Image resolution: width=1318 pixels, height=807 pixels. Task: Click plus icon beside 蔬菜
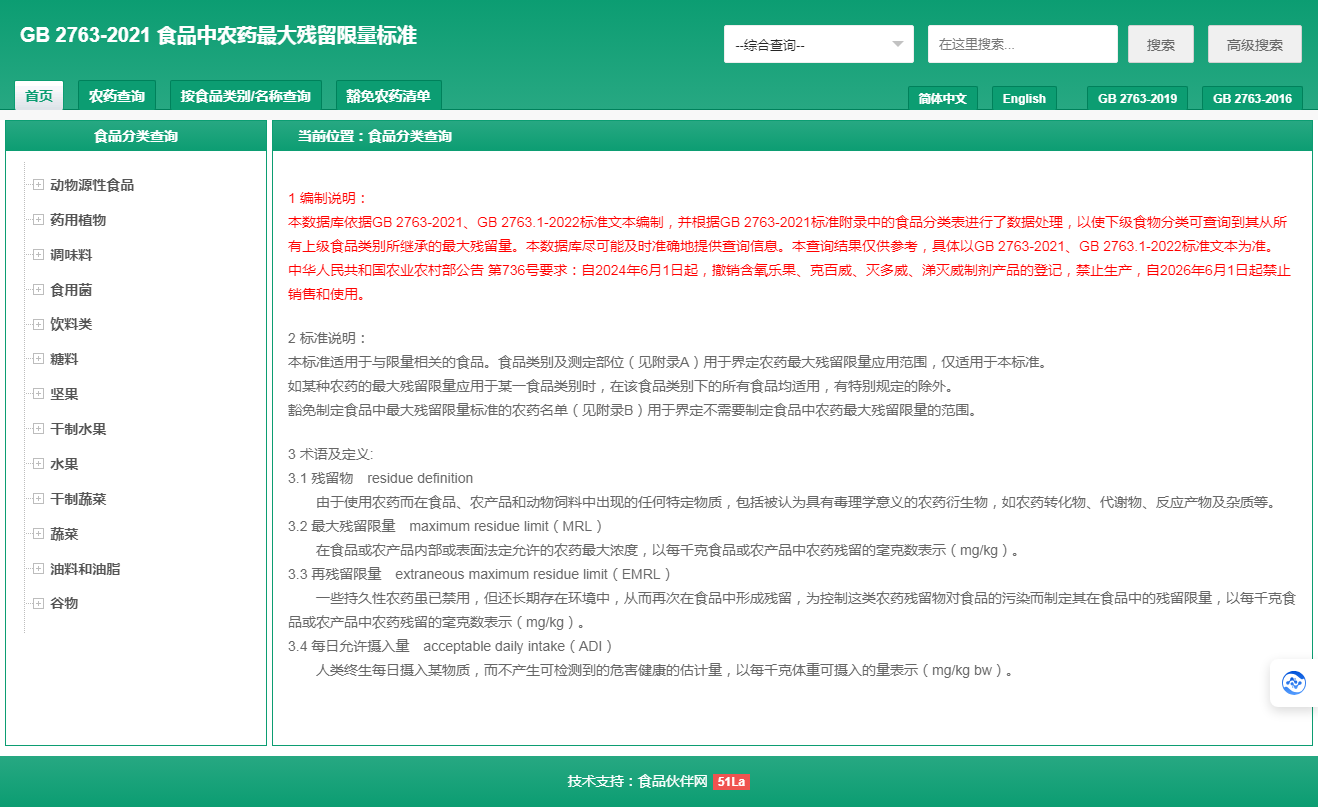click(38, 534)
